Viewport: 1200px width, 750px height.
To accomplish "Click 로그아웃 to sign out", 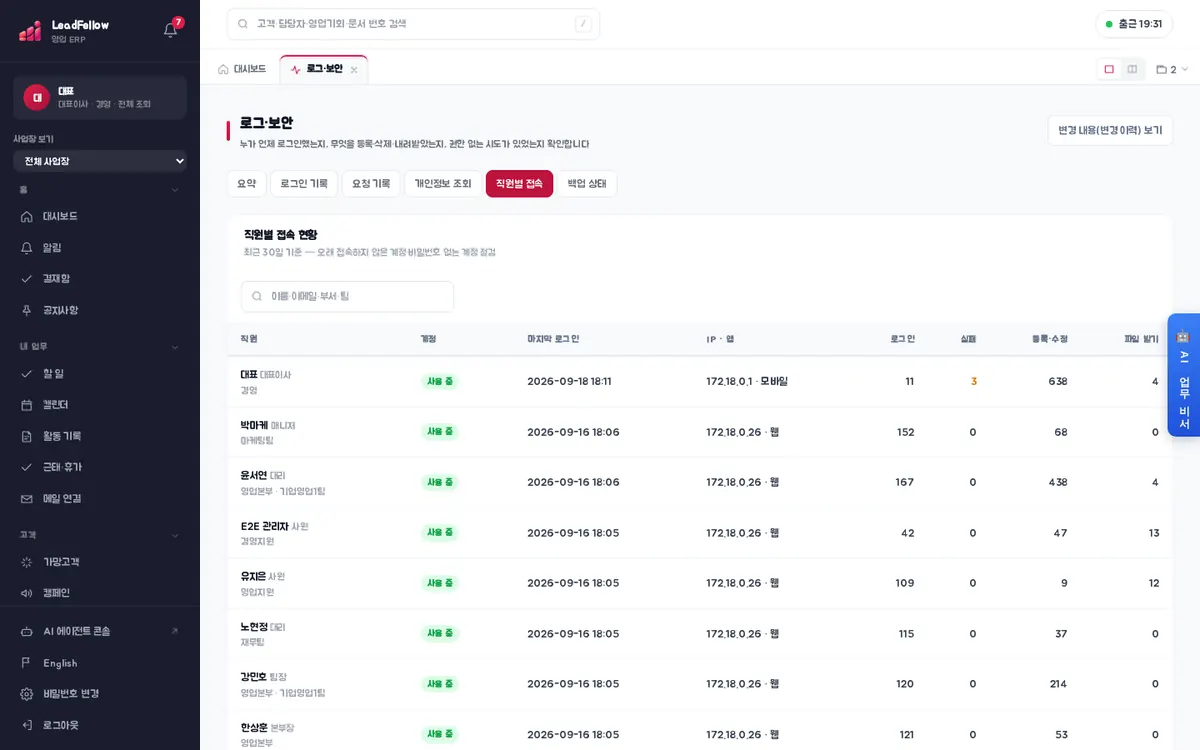I will coord(100,725).
